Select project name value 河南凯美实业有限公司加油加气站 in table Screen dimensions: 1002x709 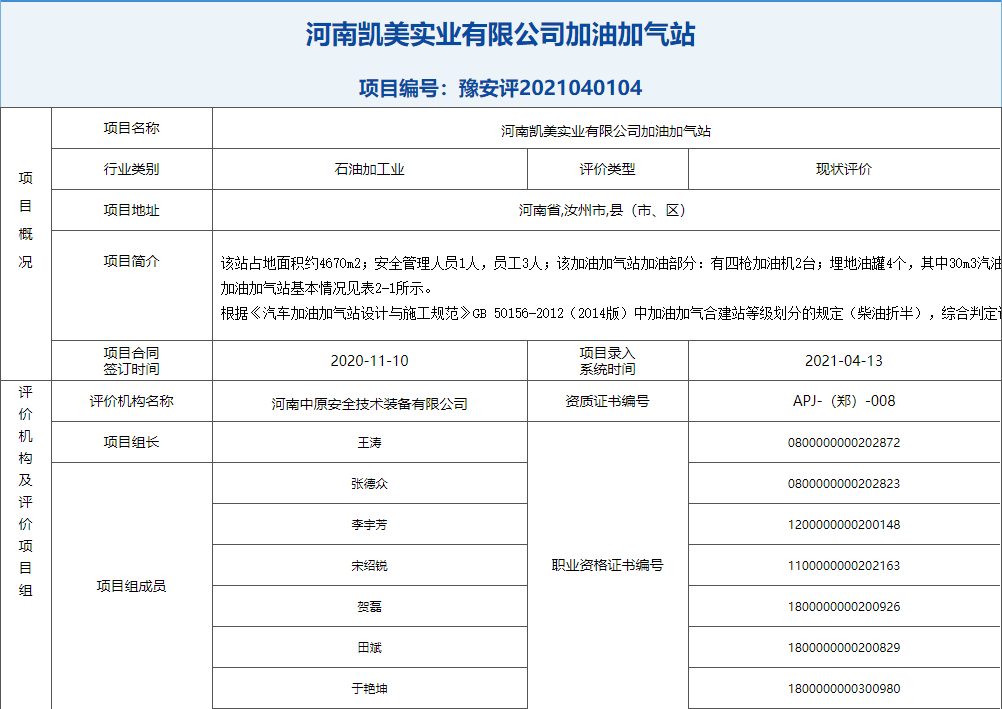[606, 131]
